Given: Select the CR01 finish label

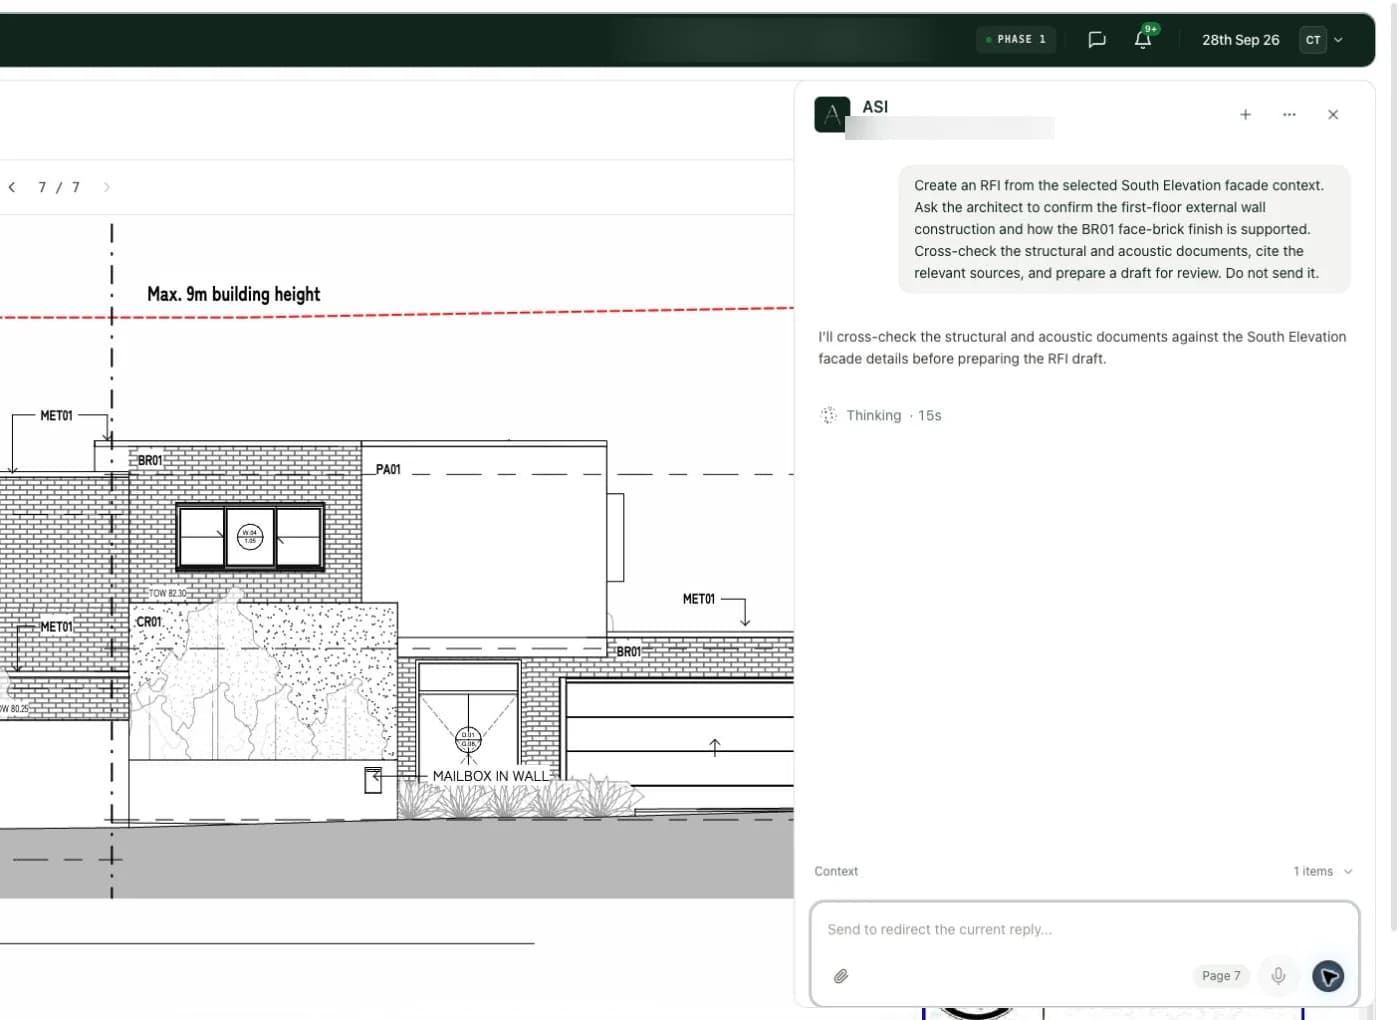Looking at the screenshot, I should [149, 622].
